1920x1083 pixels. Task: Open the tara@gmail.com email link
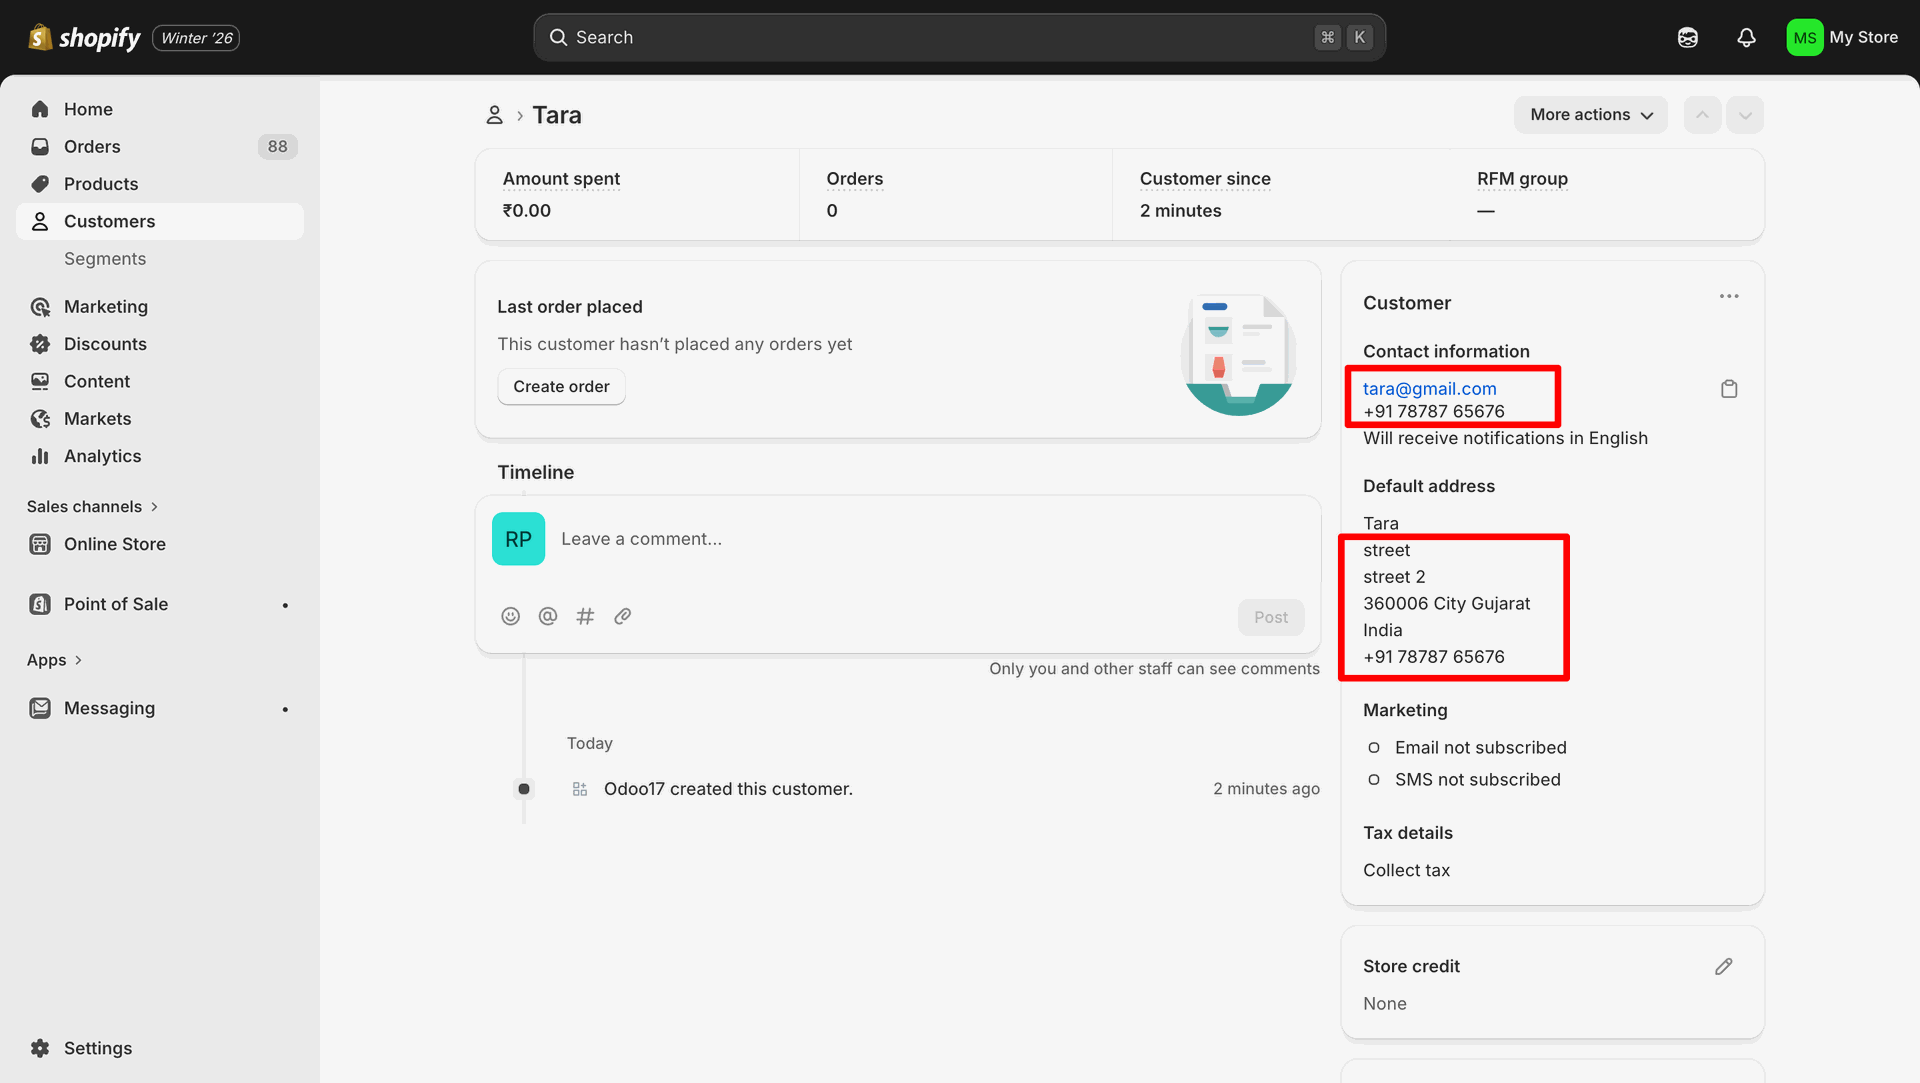(x=1430, y=389)
